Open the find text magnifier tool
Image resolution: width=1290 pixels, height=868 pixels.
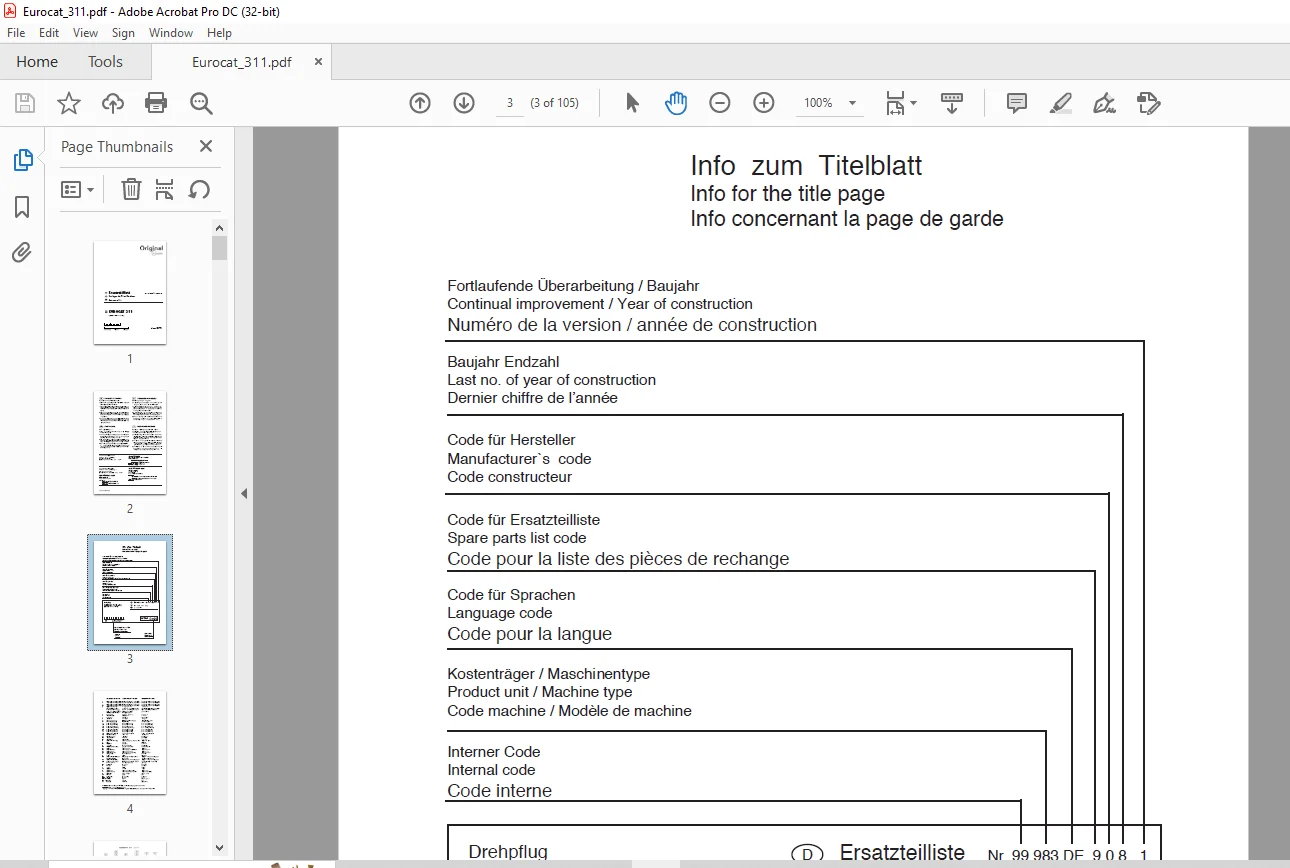coord(201,103)
